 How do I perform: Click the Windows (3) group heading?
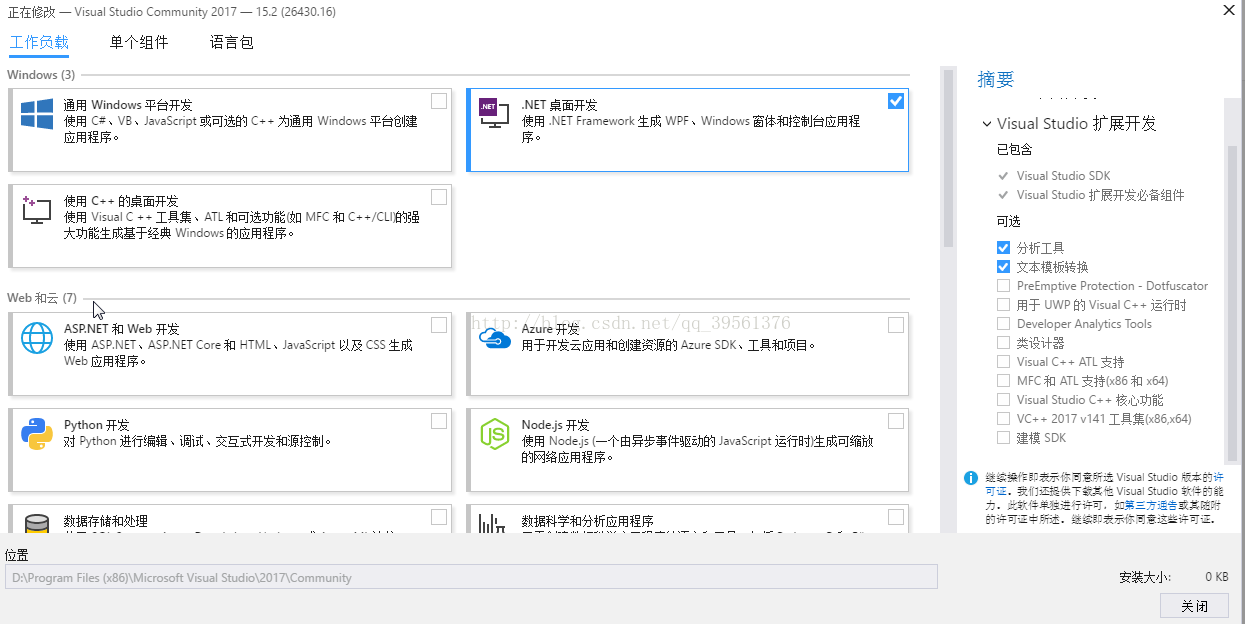pyautogui.click(x=41, y=75)
